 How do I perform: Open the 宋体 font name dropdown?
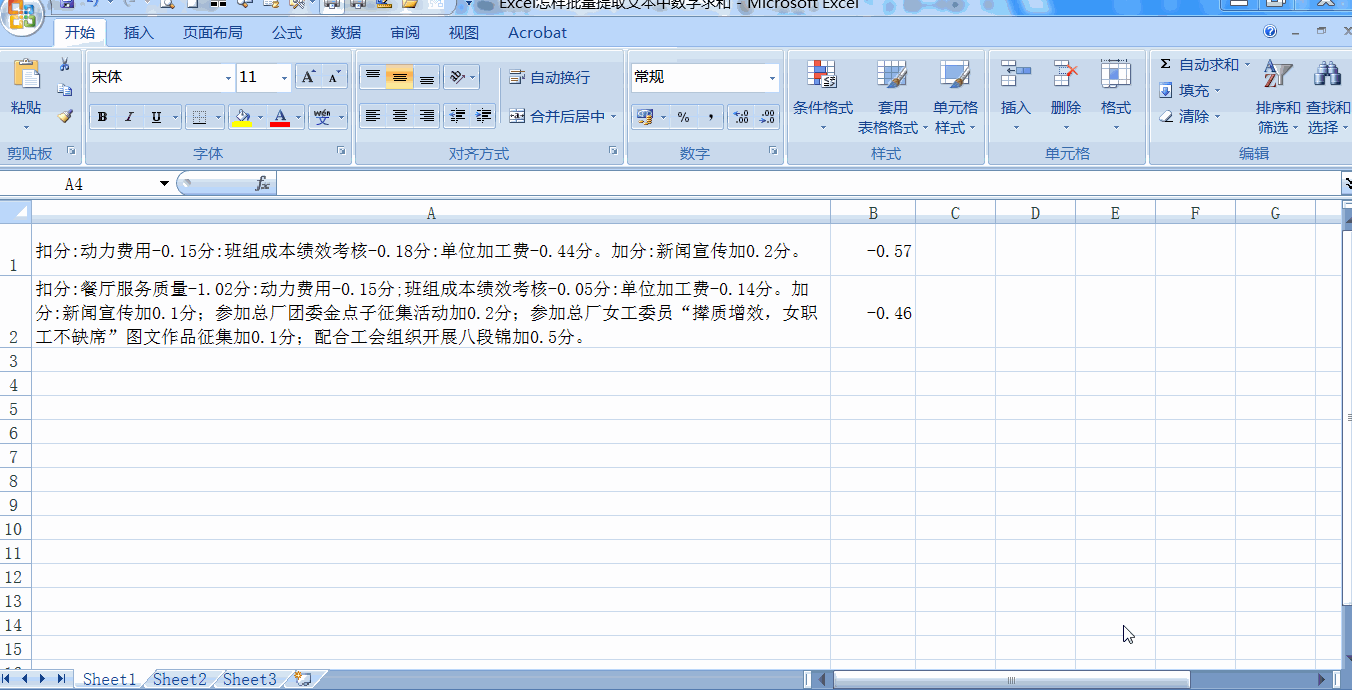coord(226,77)
